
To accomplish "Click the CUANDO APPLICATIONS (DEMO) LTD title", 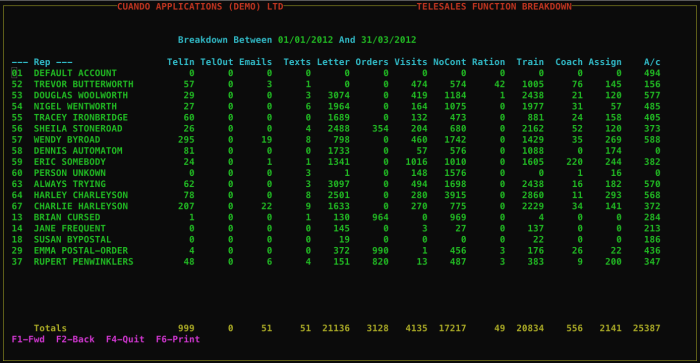I will coord(200,7).
